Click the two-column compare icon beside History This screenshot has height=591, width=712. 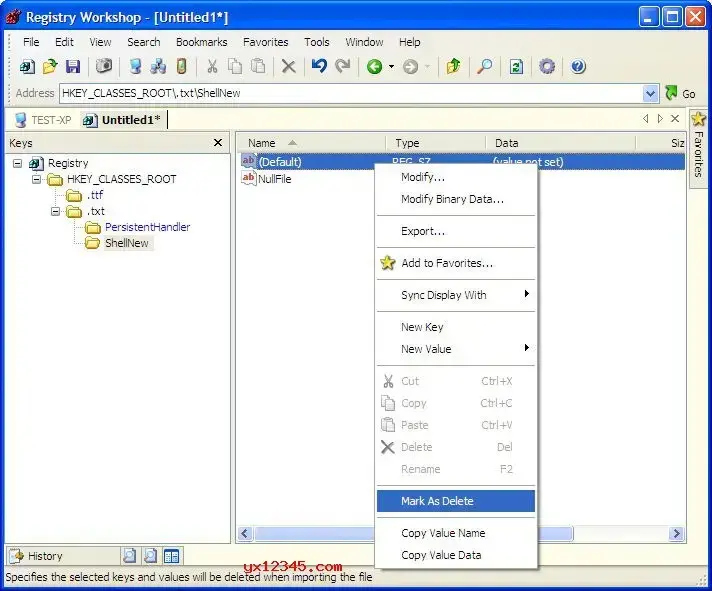point(172,556)
